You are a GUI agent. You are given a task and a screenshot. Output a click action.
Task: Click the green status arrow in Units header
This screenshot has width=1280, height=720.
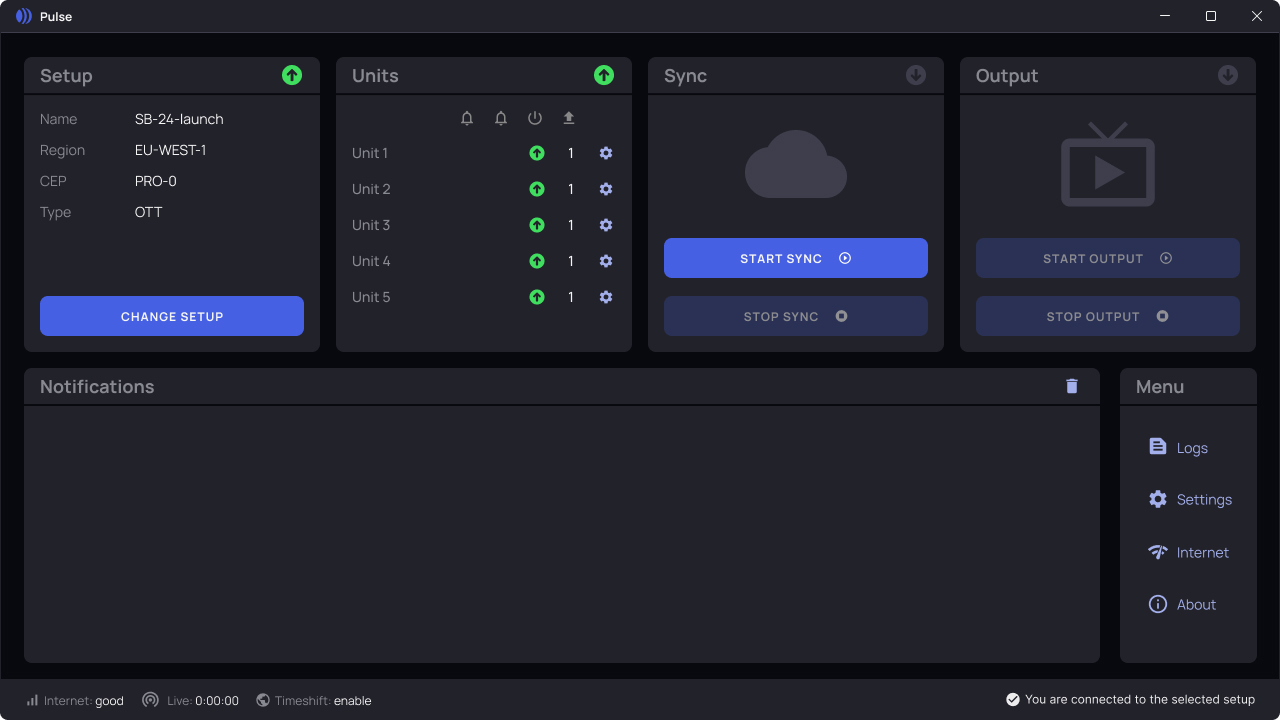[604, 75]
